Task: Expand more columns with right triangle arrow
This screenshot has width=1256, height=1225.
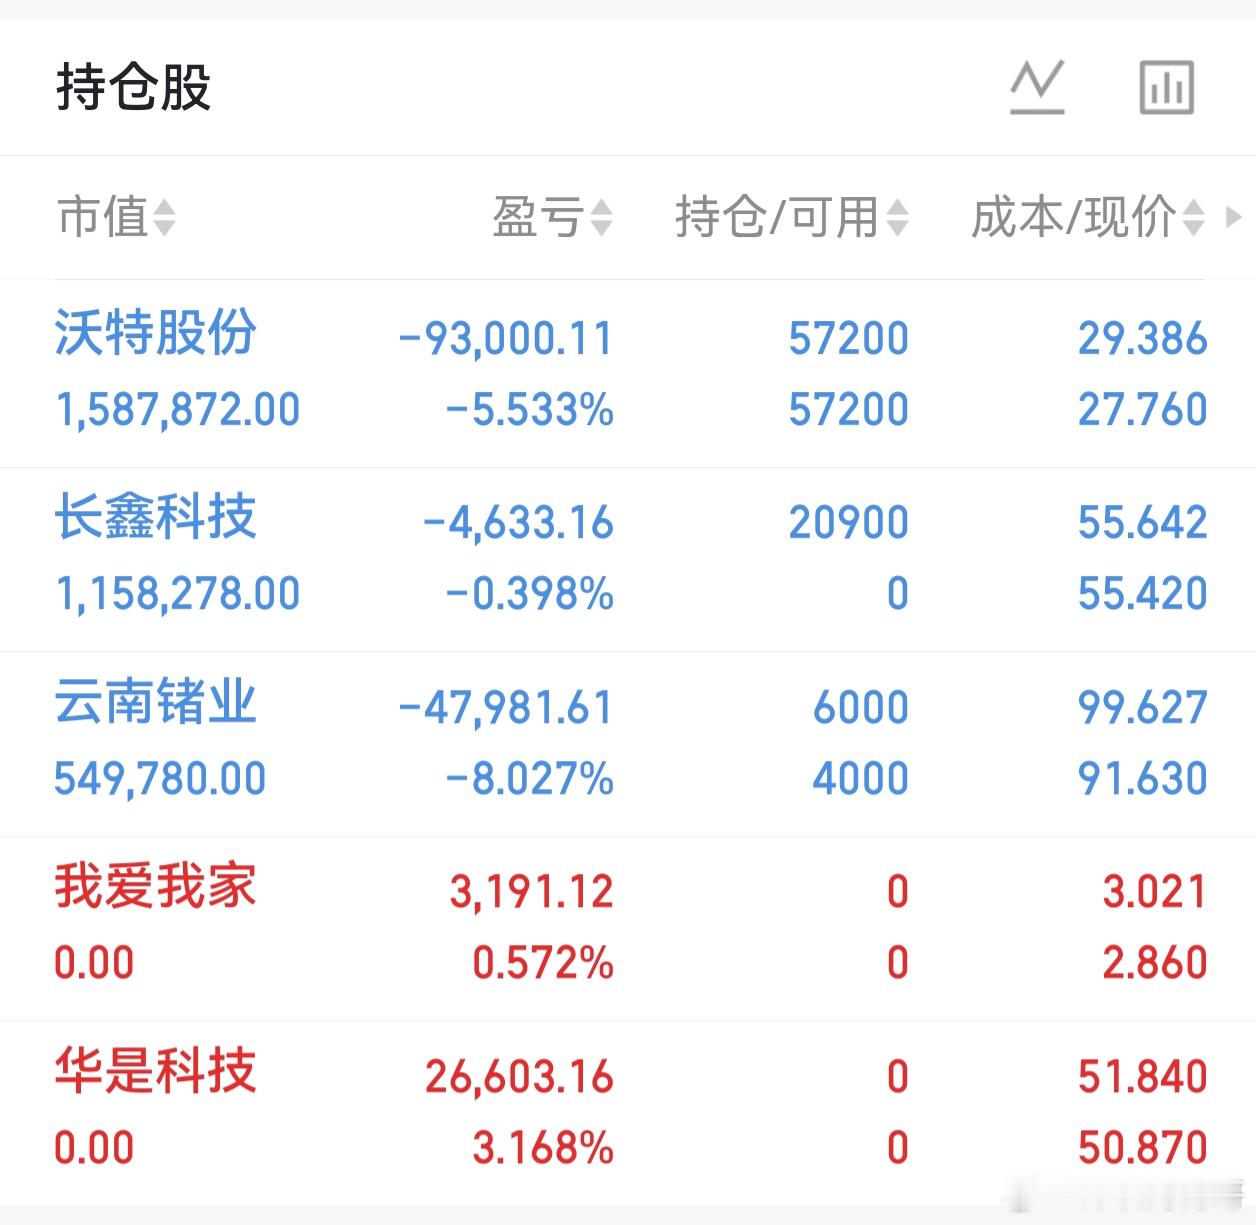Action: point(1234,216)
